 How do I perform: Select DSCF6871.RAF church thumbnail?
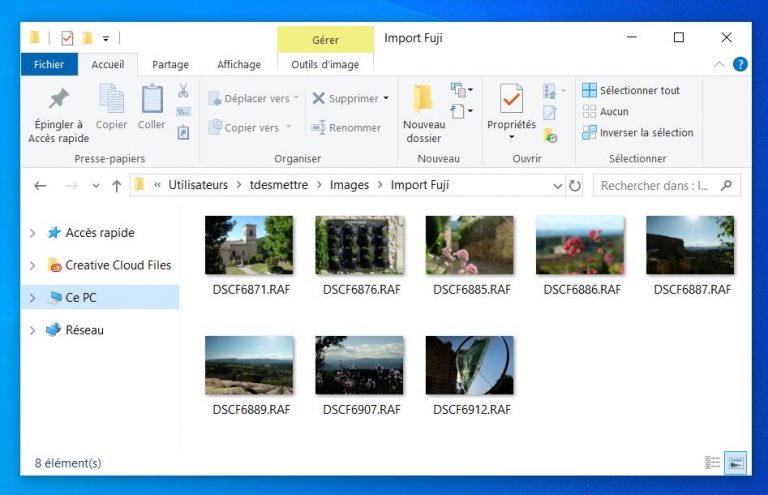point(249,245)
